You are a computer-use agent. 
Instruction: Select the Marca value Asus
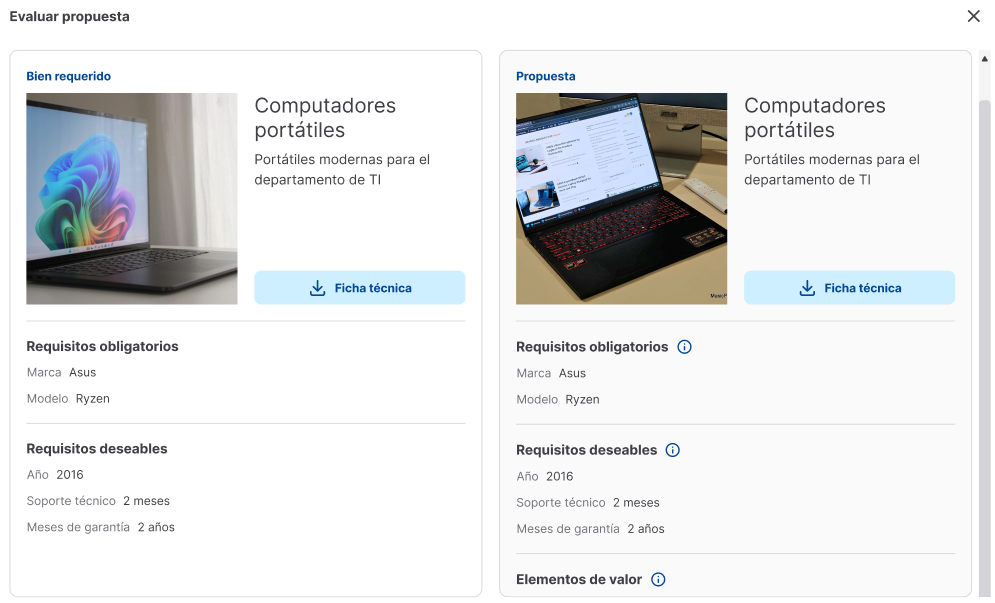[x=82, y=372]
